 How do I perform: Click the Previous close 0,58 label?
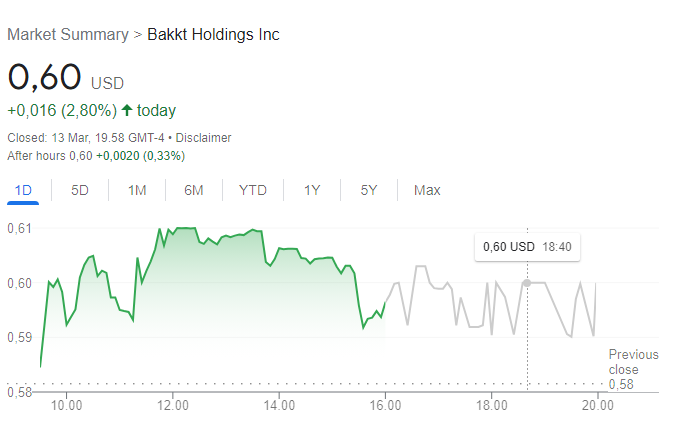pos(633,369)
